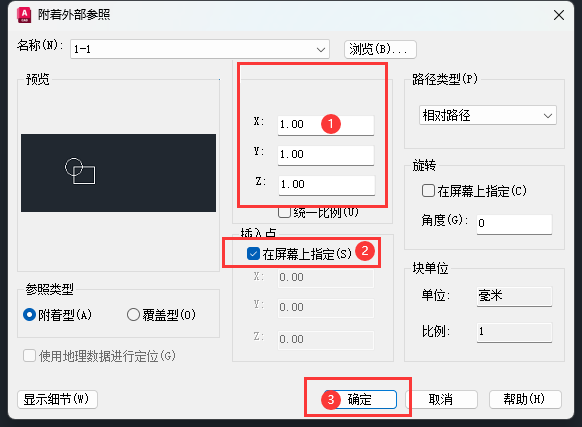Viewport: 582px width, 427px height.
Task: Click the scale Y input field
Action: tap(326, 155)
